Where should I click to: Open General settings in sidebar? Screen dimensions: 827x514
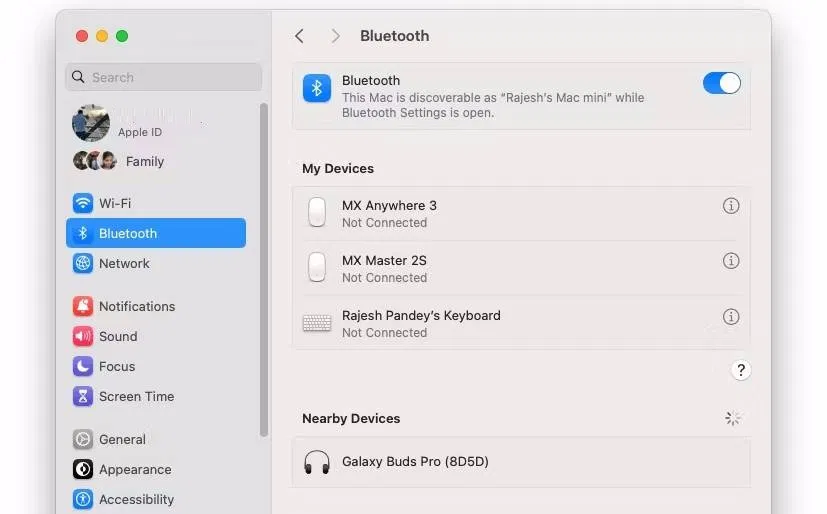coord(156,439)
